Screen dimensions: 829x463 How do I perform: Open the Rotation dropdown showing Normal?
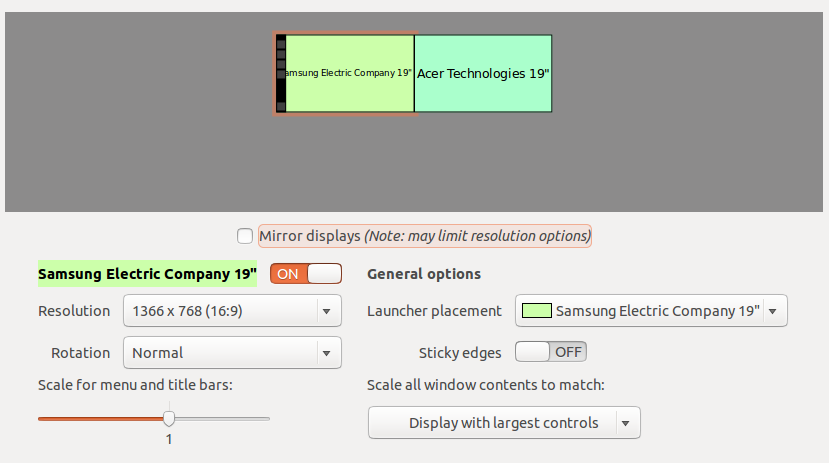220,352
